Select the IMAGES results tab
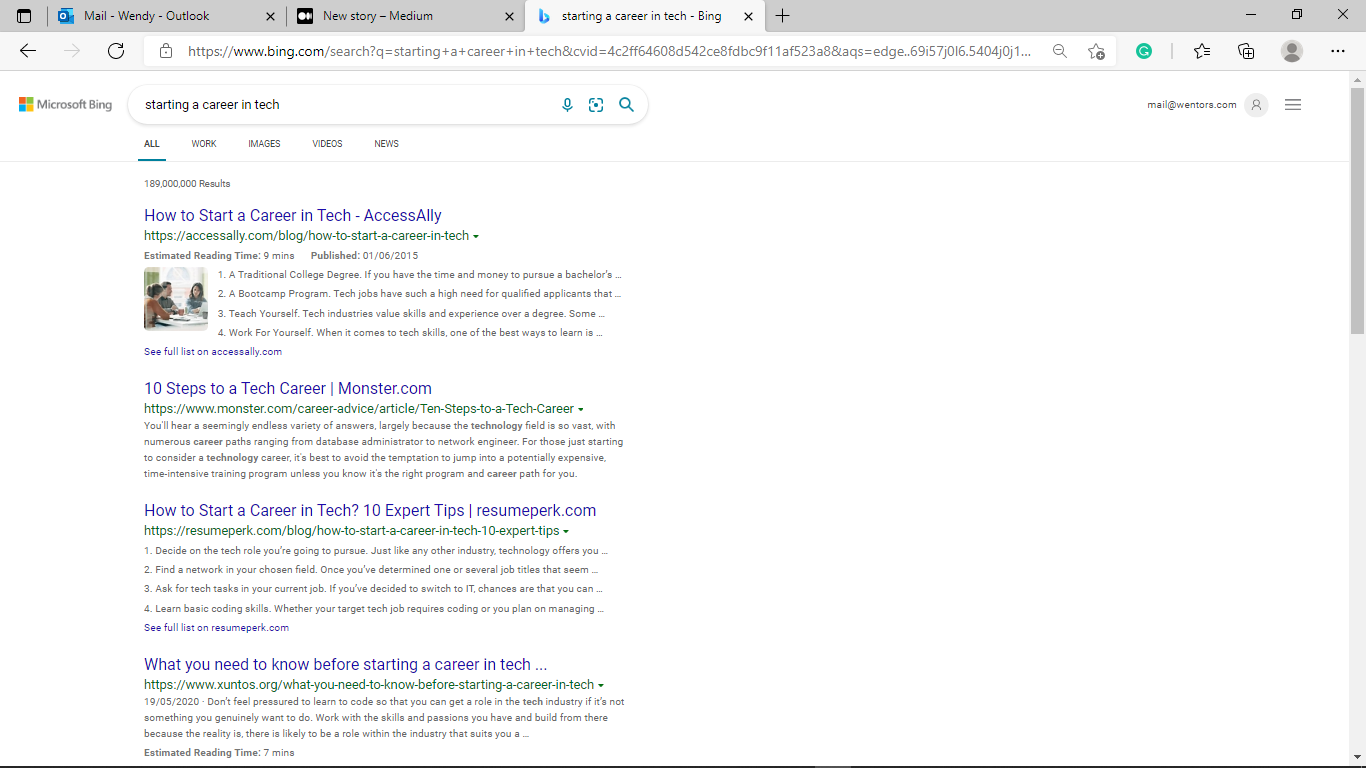This screenshot has height=768, width=1366. (x=264, y=144)
